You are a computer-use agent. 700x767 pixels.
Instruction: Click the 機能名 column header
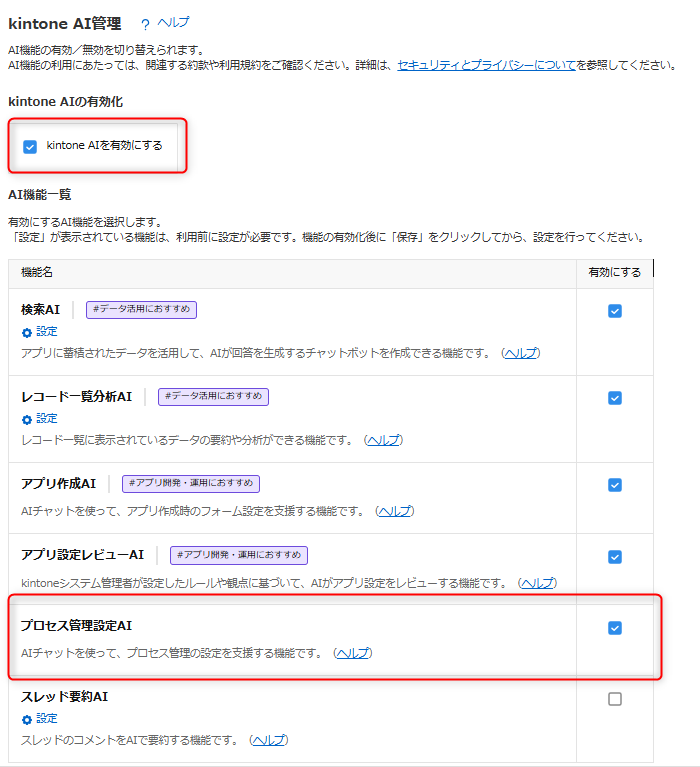click(37, 272)
